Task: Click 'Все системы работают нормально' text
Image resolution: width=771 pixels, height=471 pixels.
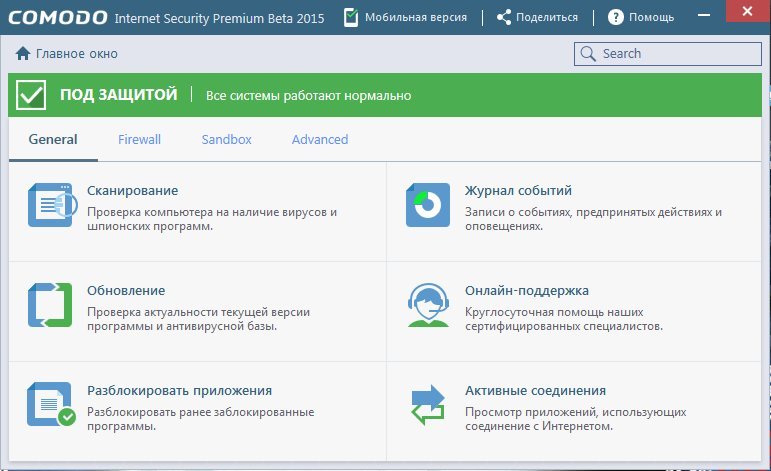Action: [308, 95]
